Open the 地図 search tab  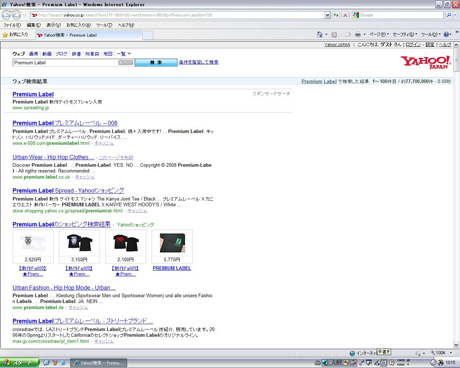(x=108, y=54)
